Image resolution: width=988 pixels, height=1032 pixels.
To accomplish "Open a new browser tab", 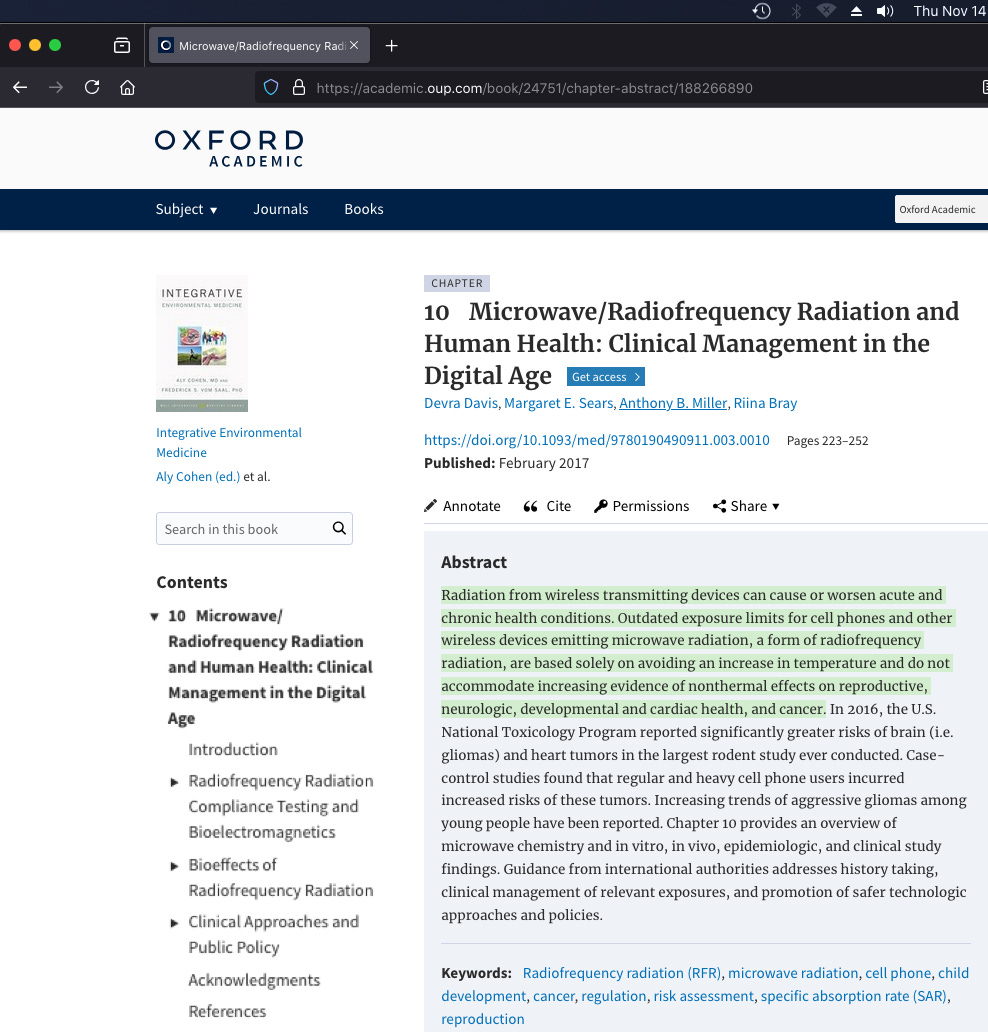I will [x=392, y=45].
